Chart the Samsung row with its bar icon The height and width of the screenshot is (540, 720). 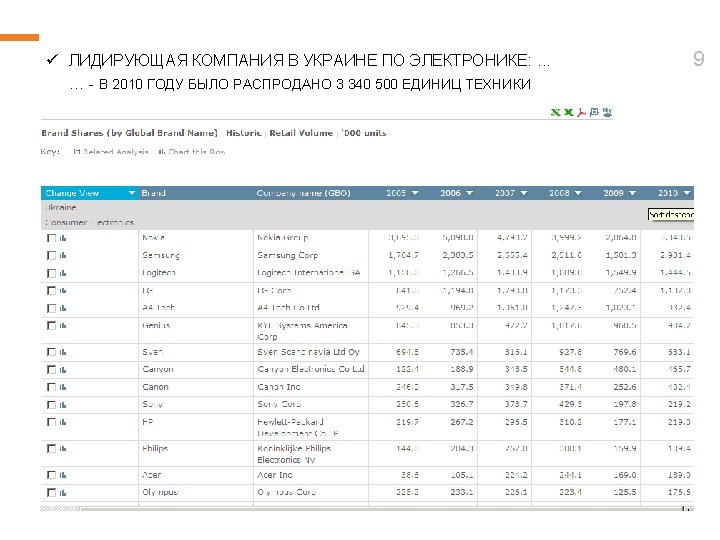[x=63, y=255]
